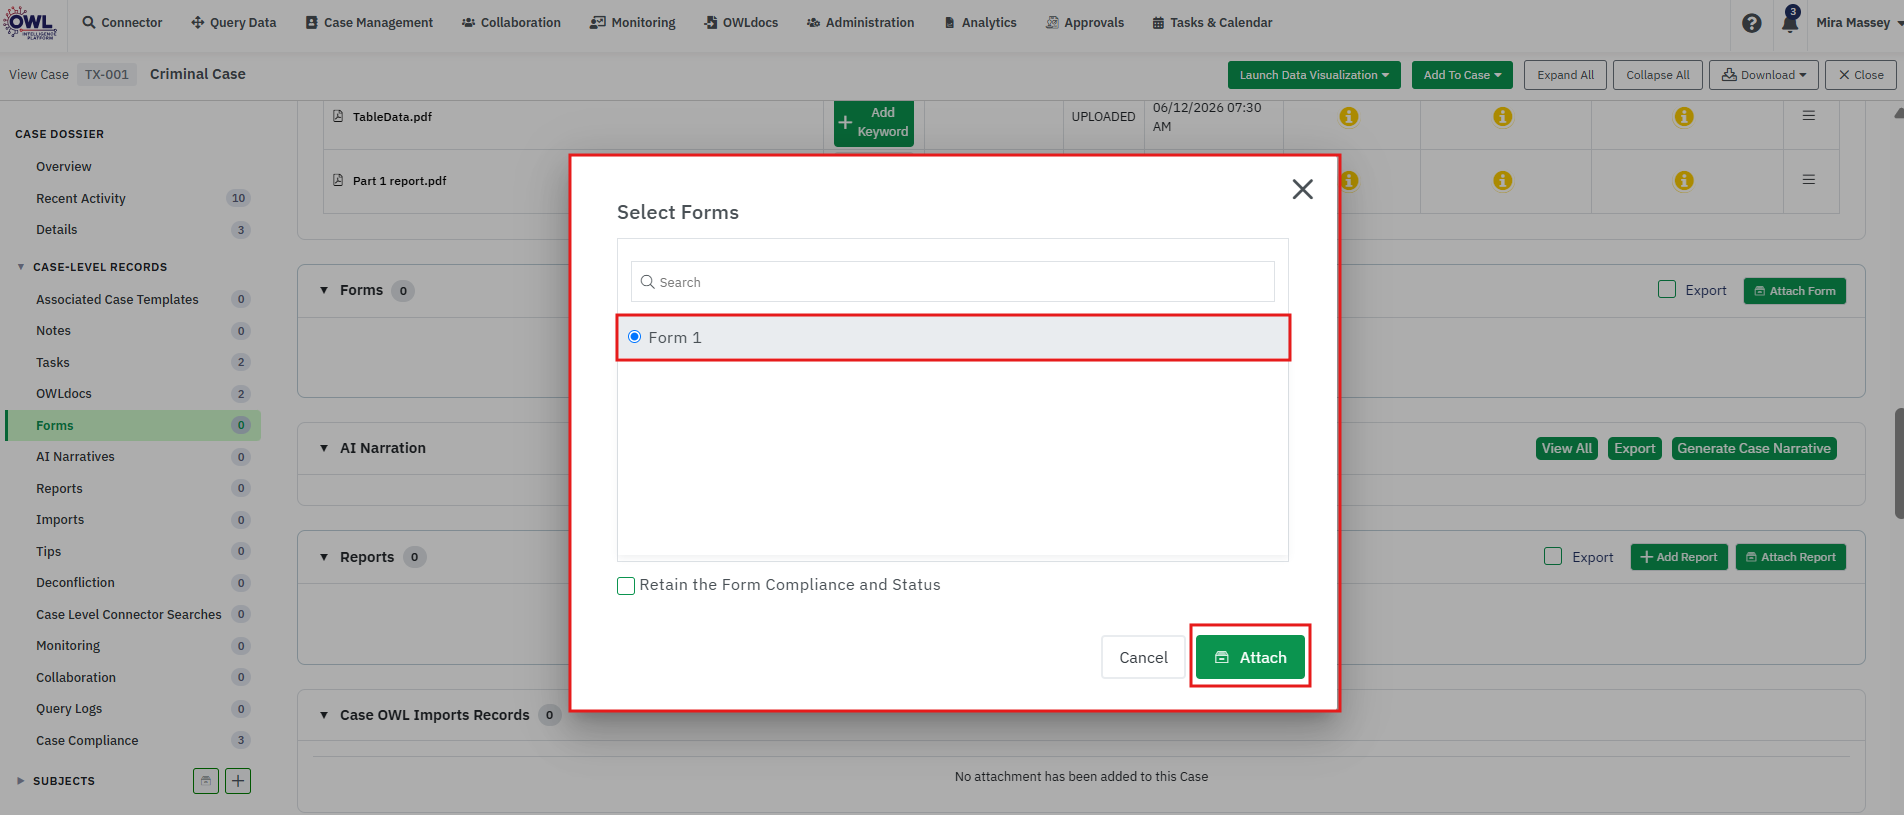Viewport: 1904px width, 815px height.
Task: Select AI Narratives in sidebar
Action: 75,457
